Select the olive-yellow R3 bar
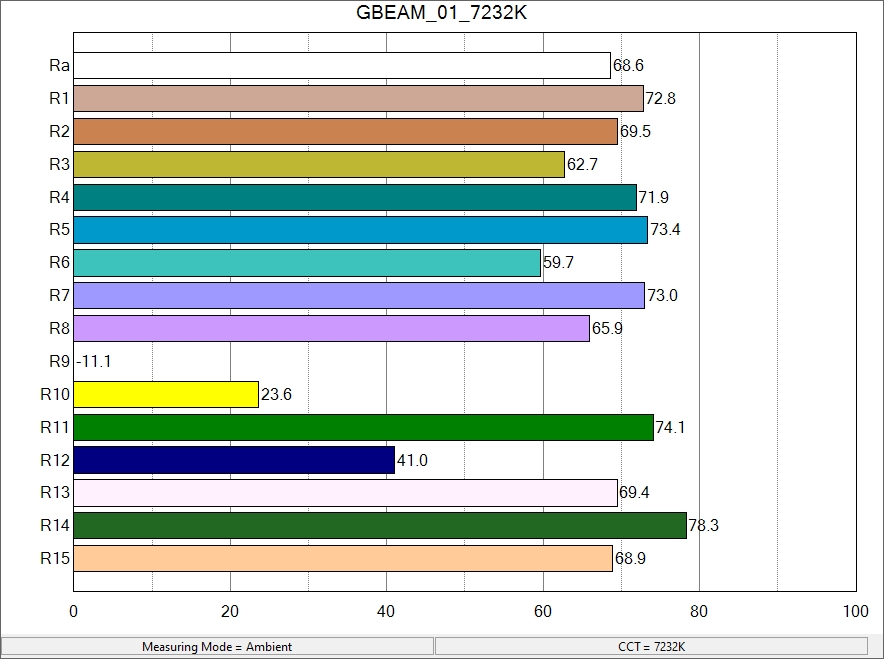 click(x=319, y=164)
